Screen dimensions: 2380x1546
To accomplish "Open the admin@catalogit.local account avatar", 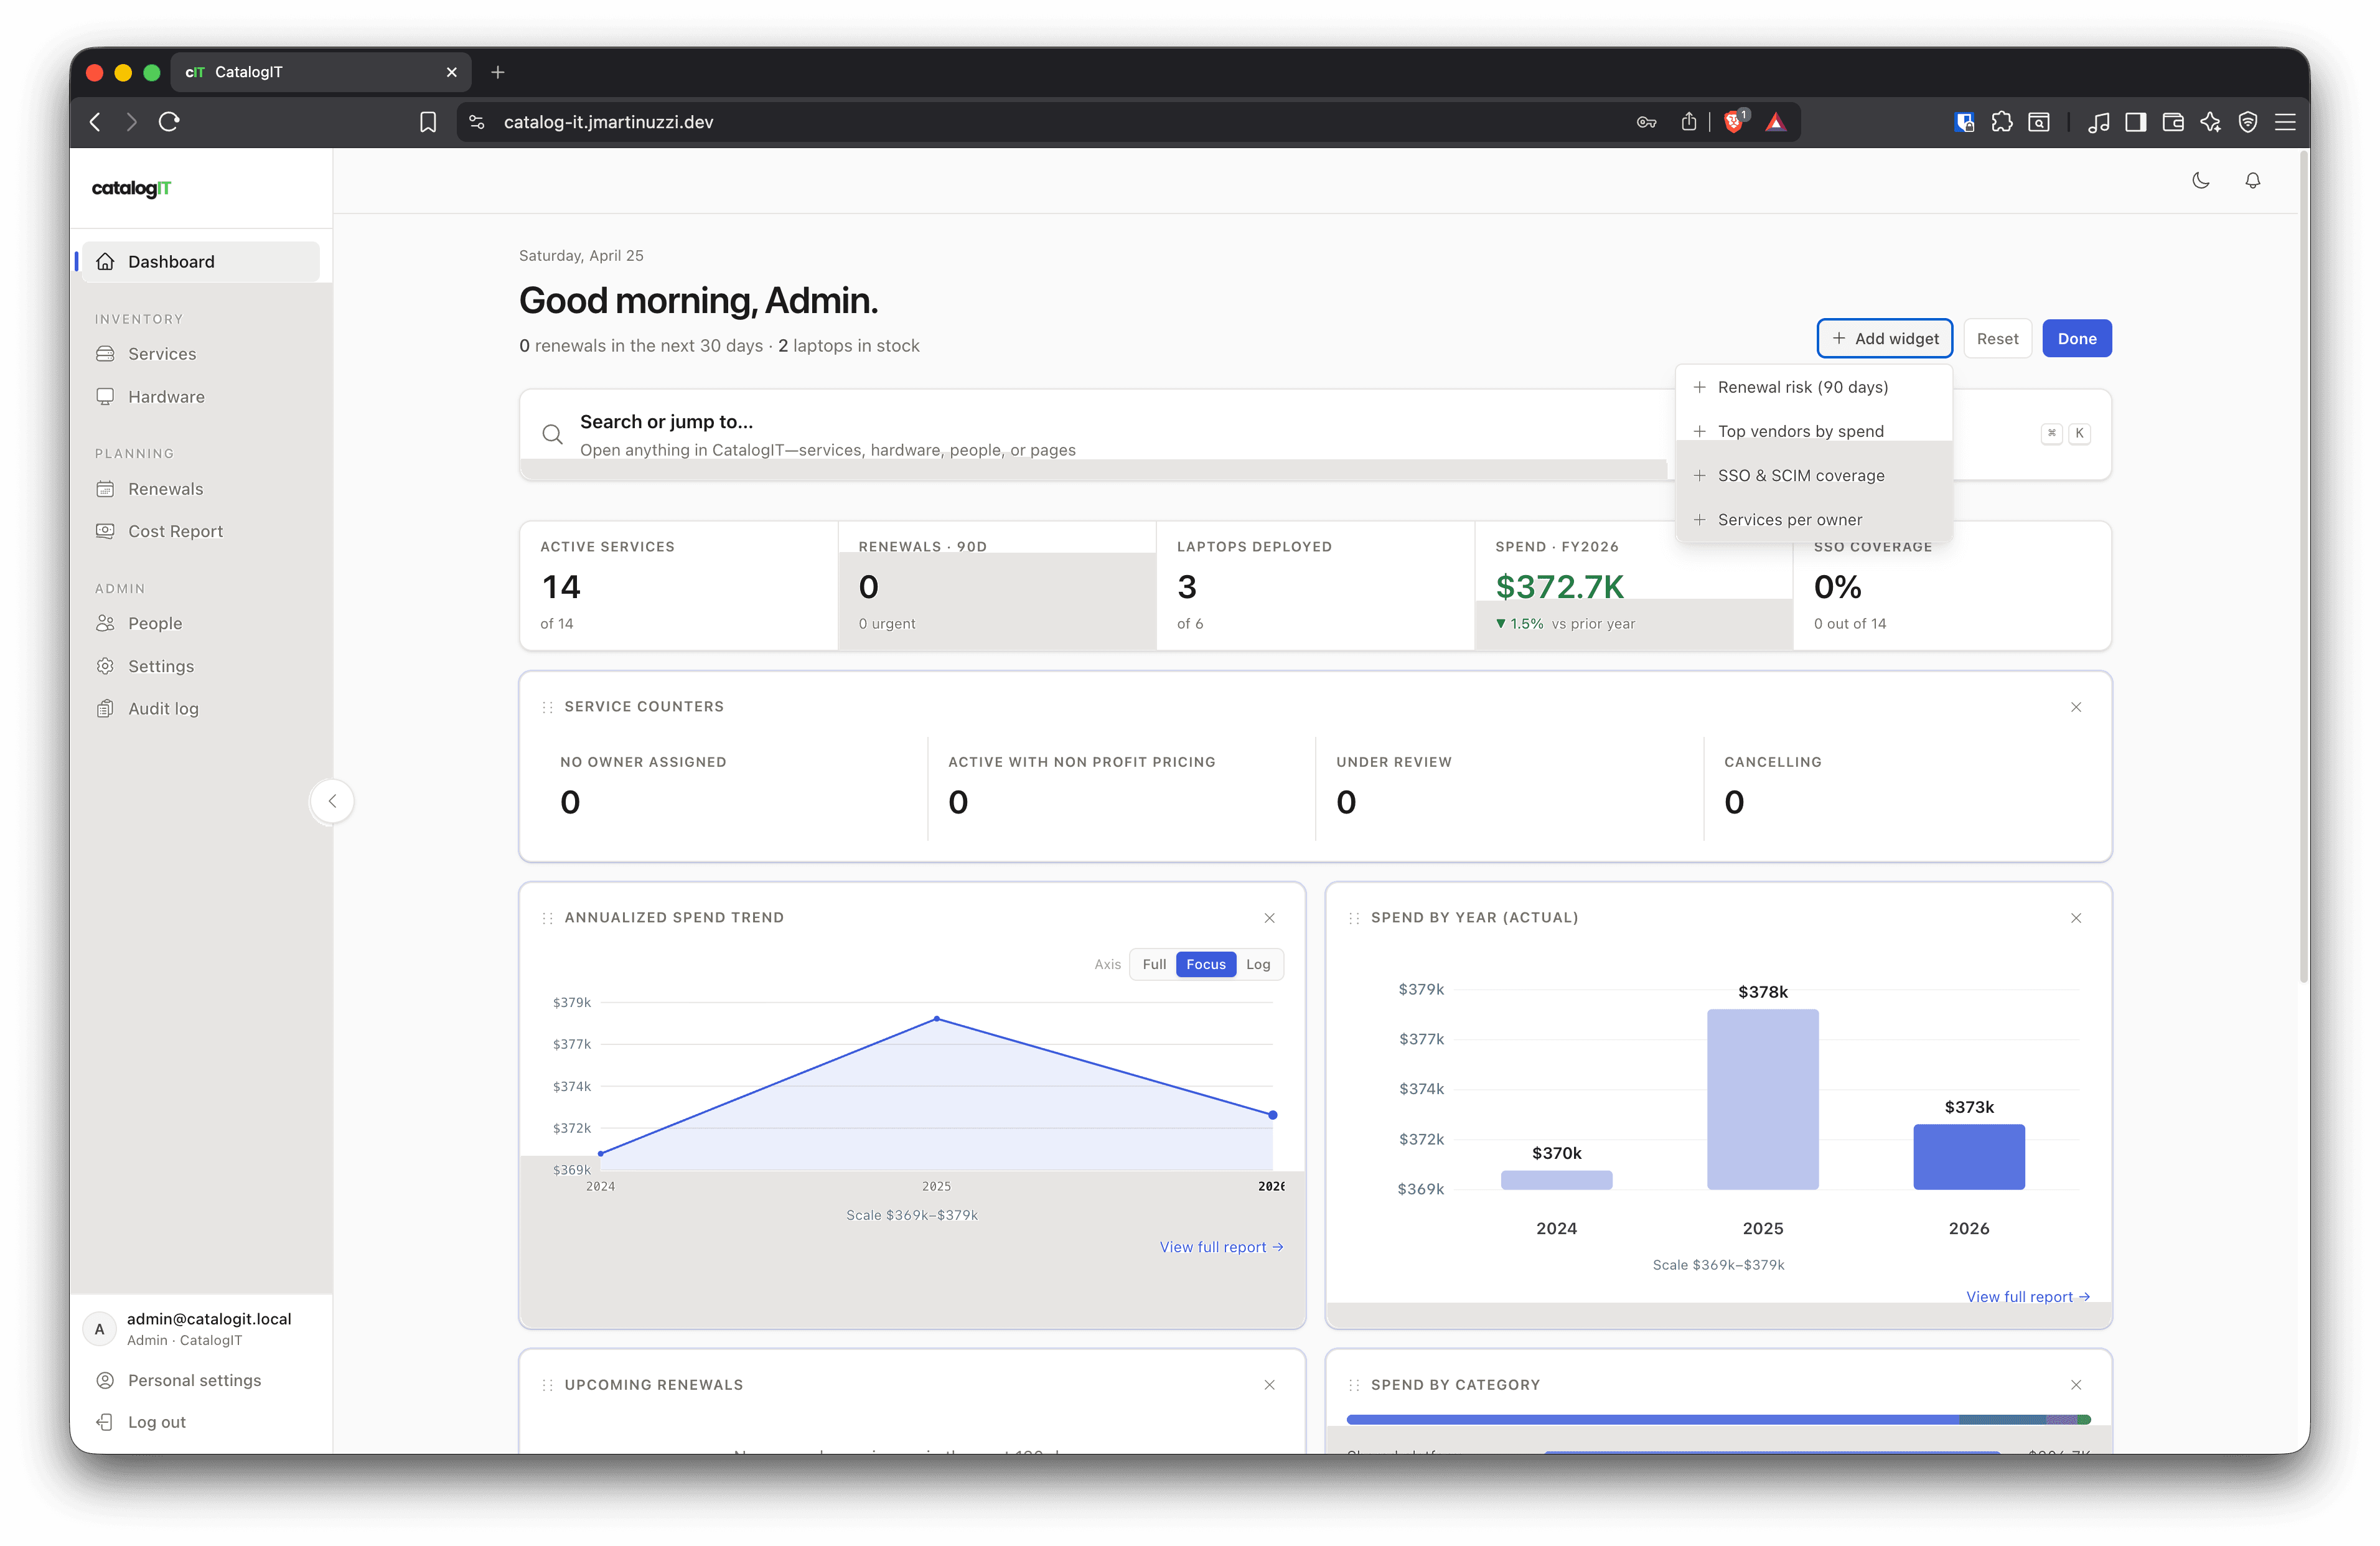I will click(x=99, y=1329).
